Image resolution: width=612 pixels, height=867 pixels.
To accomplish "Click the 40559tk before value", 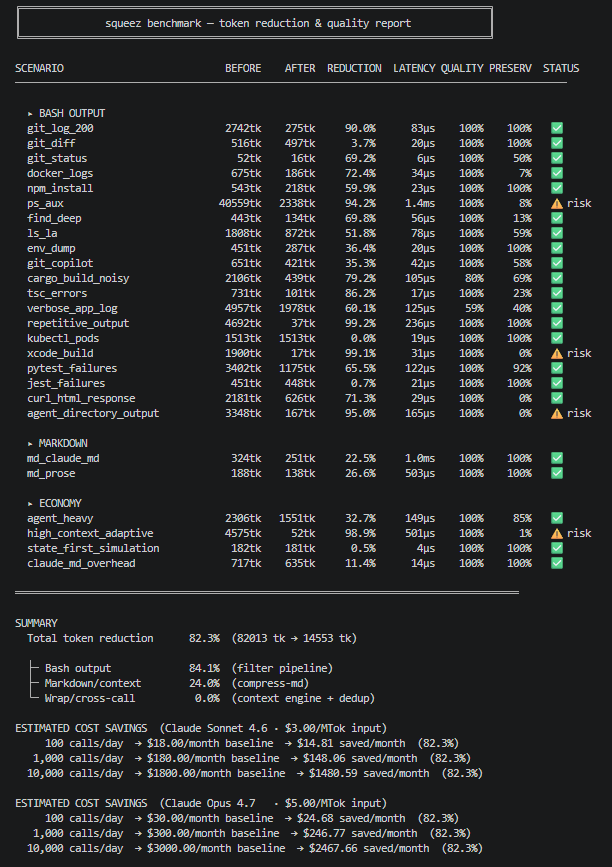I will pyautogui.click(x=240, y=203).
